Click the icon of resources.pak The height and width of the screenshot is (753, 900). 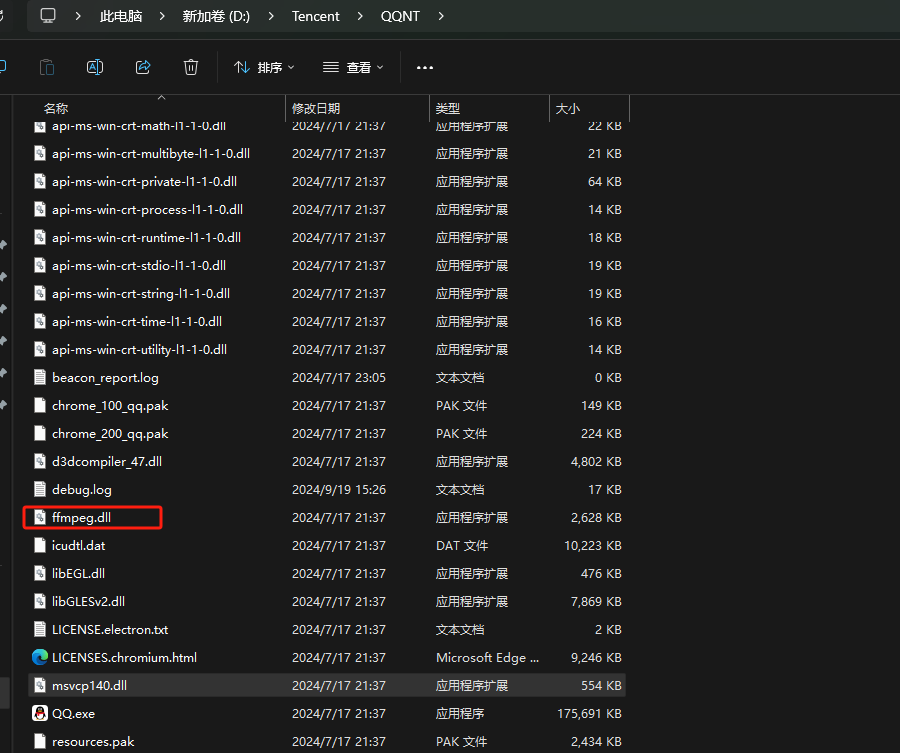point(40,742)
